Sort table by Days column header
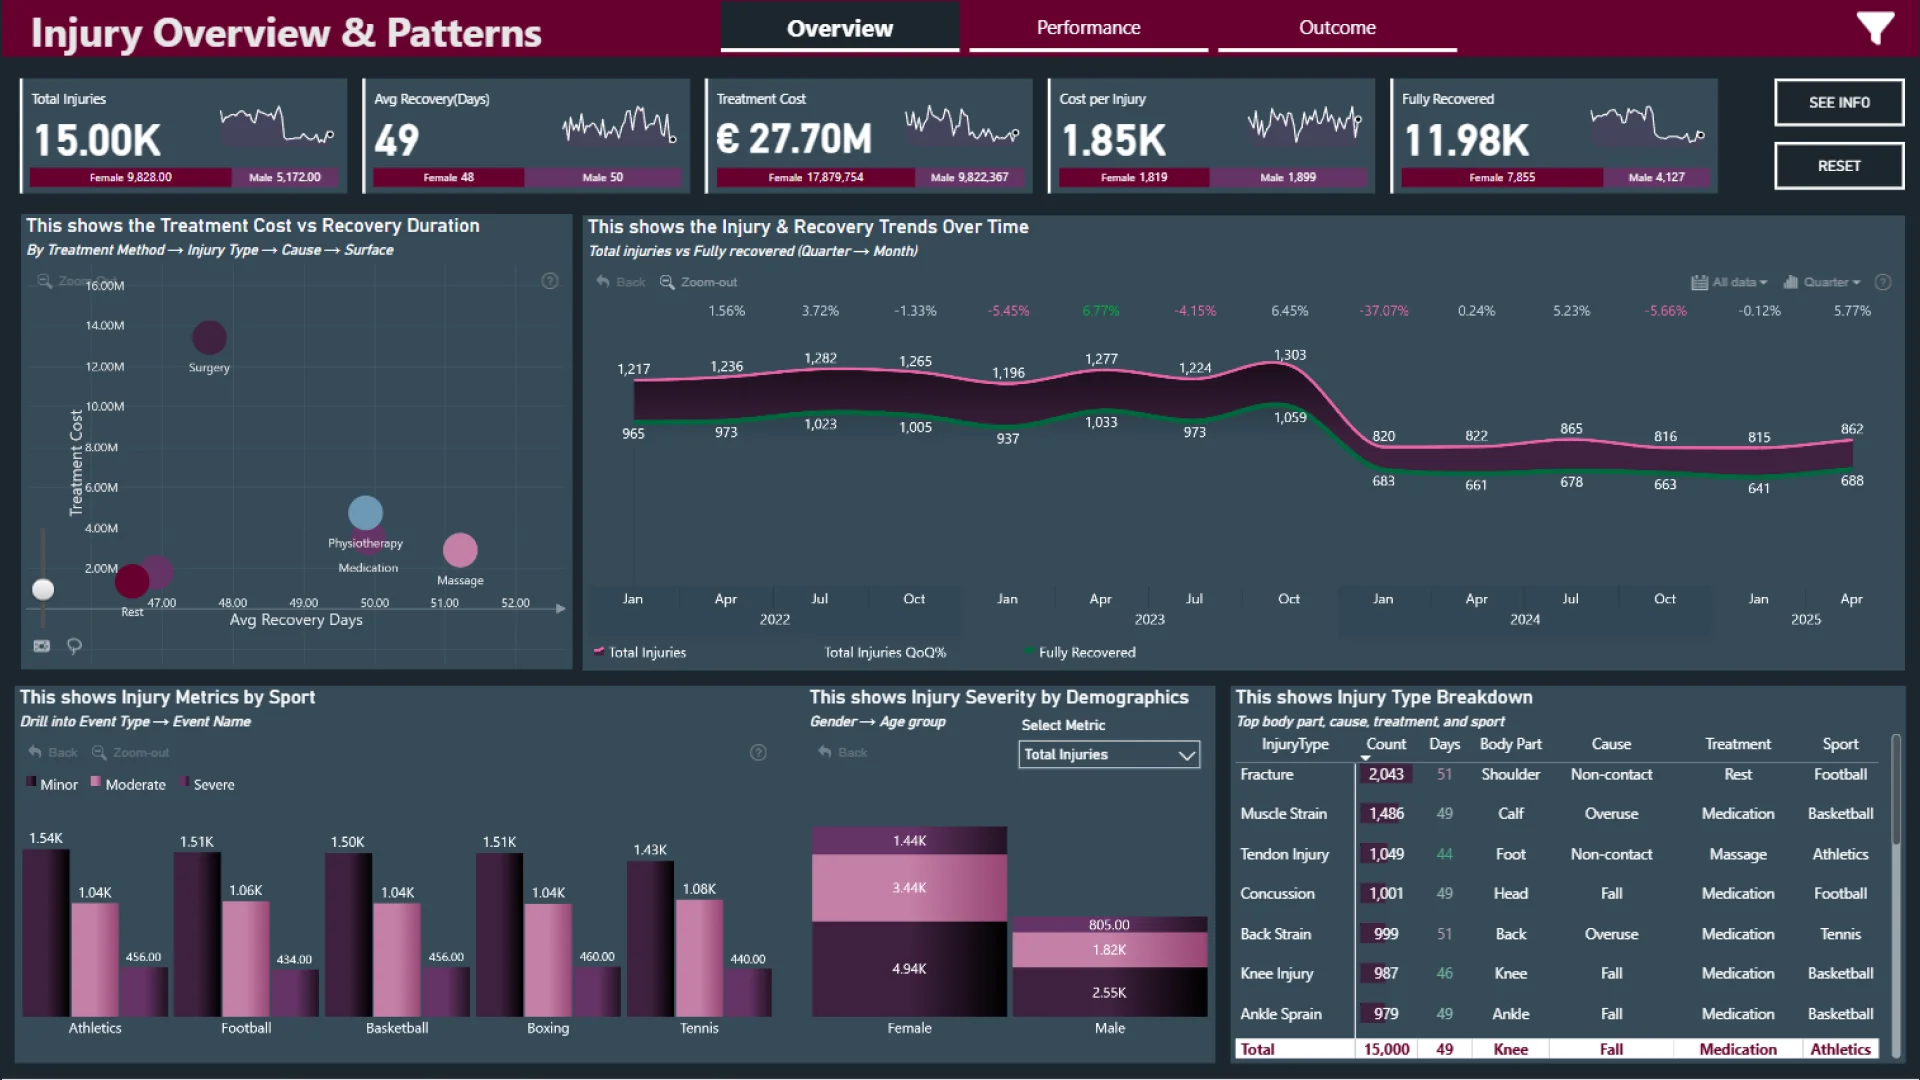The image size is (1920, 1080). (1444, 744)
